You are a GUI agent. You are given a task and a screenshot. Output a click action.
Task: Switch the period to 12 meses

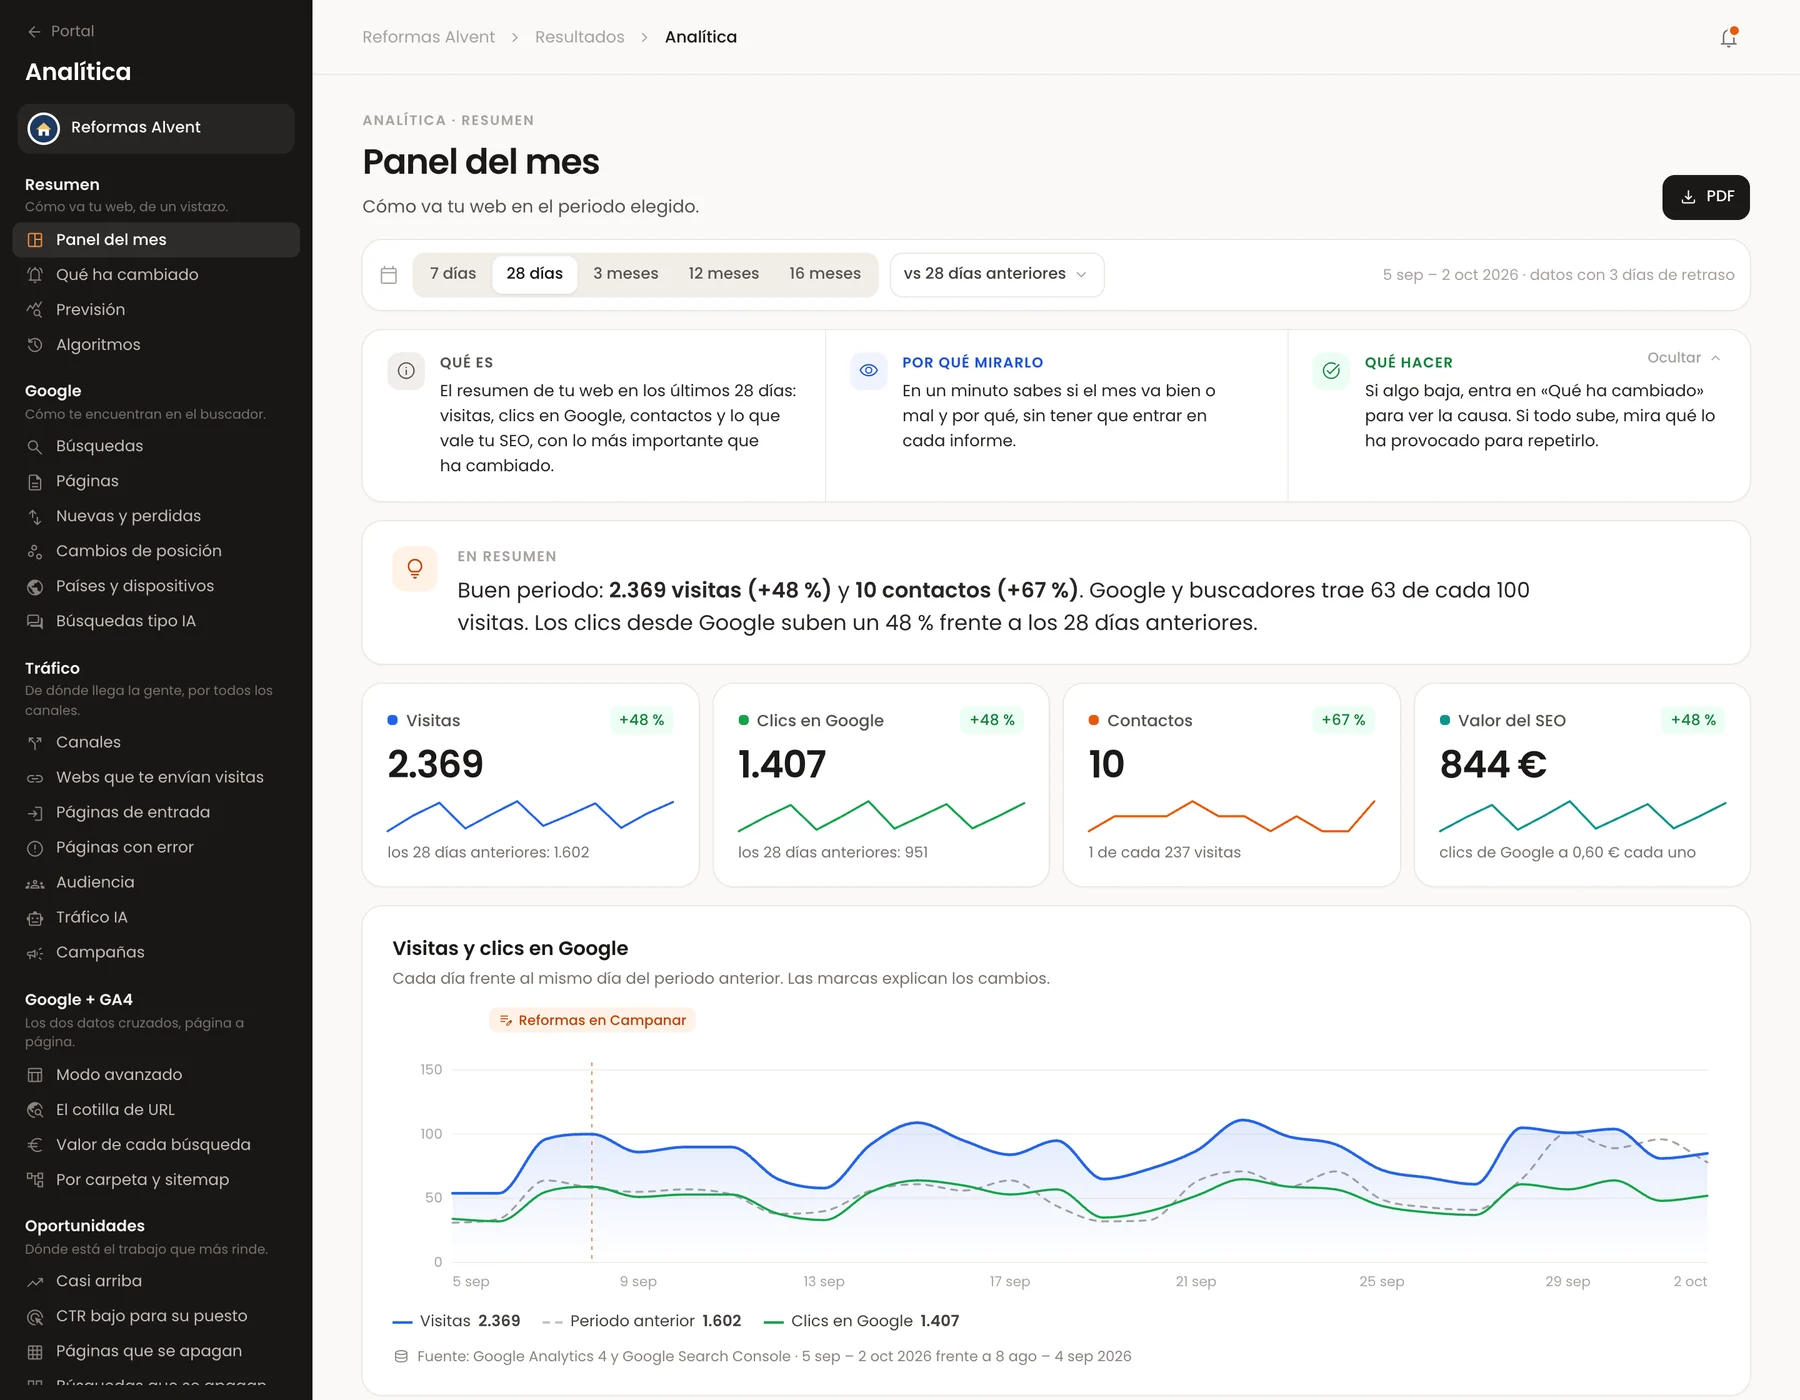point(724,274)
